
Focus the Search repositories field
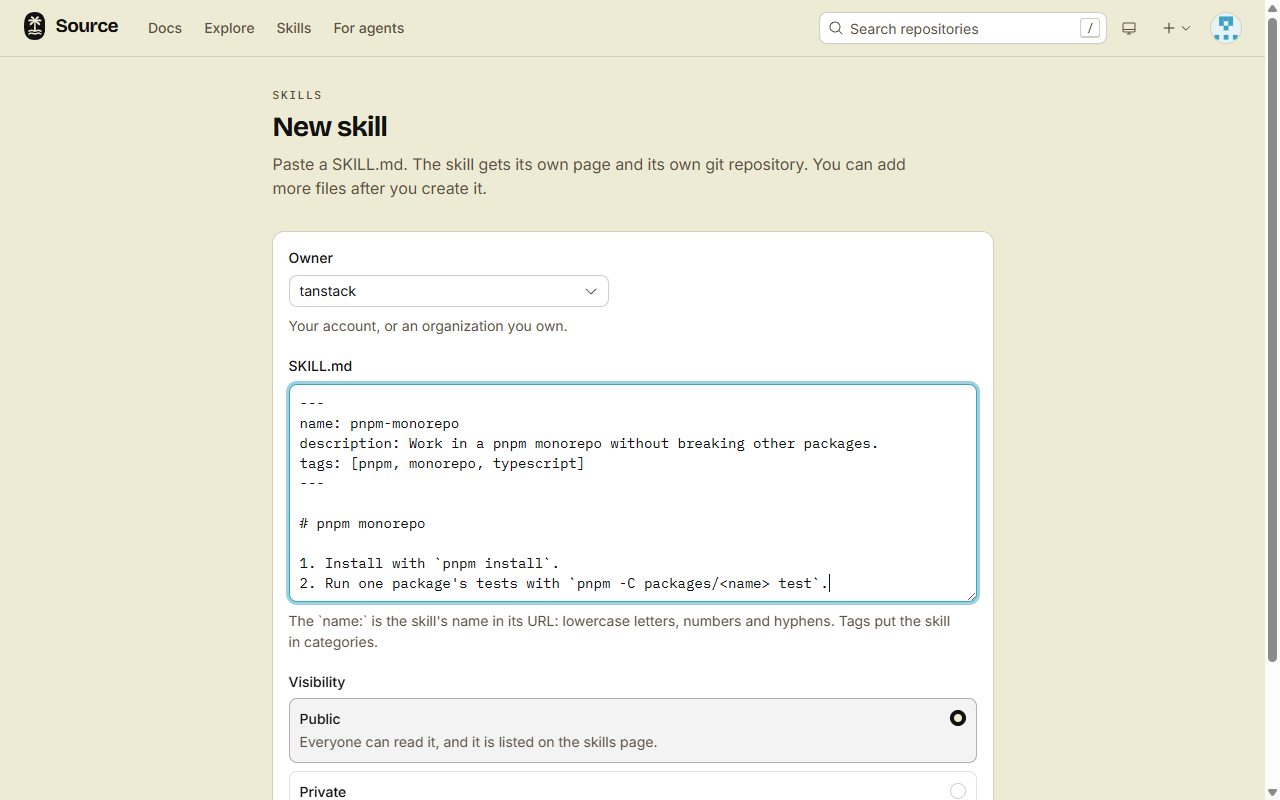click(962, 28)
